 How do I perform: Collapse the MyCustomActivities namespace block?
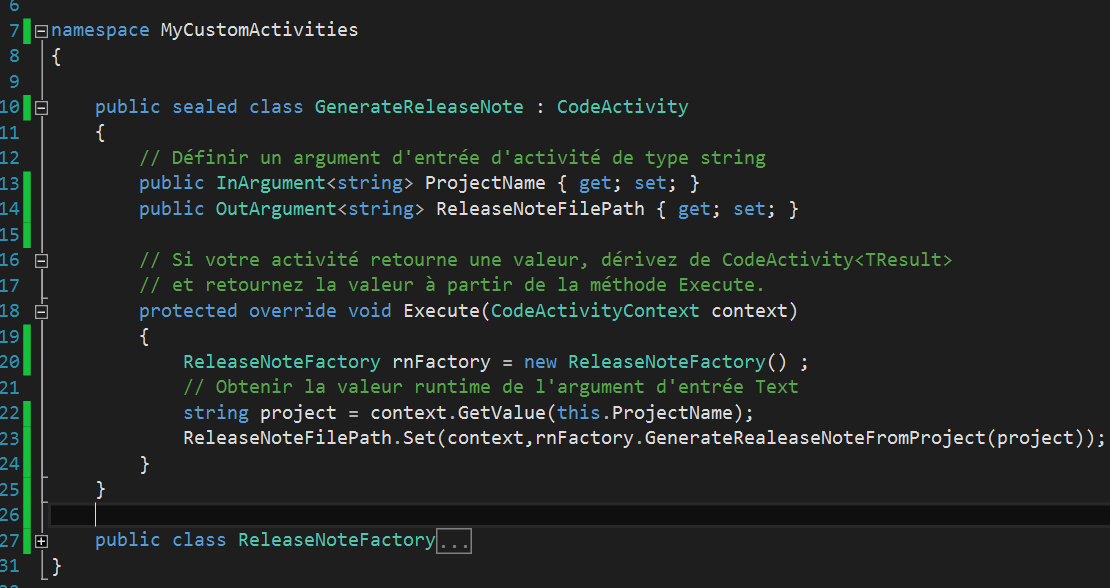(x=41, y=31)
